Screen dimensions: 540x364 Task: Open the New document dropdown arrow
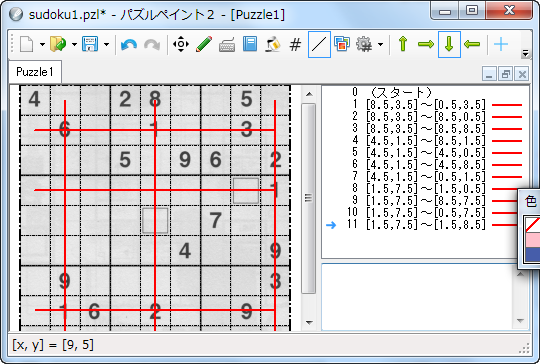click(42, 44)
